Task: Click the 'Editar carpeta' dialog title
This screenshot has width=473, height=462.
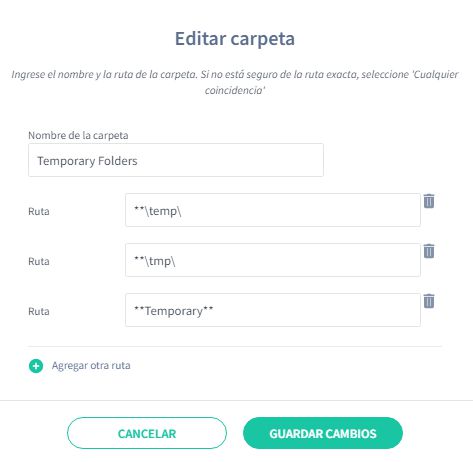Action: click(x=235, y=39)
